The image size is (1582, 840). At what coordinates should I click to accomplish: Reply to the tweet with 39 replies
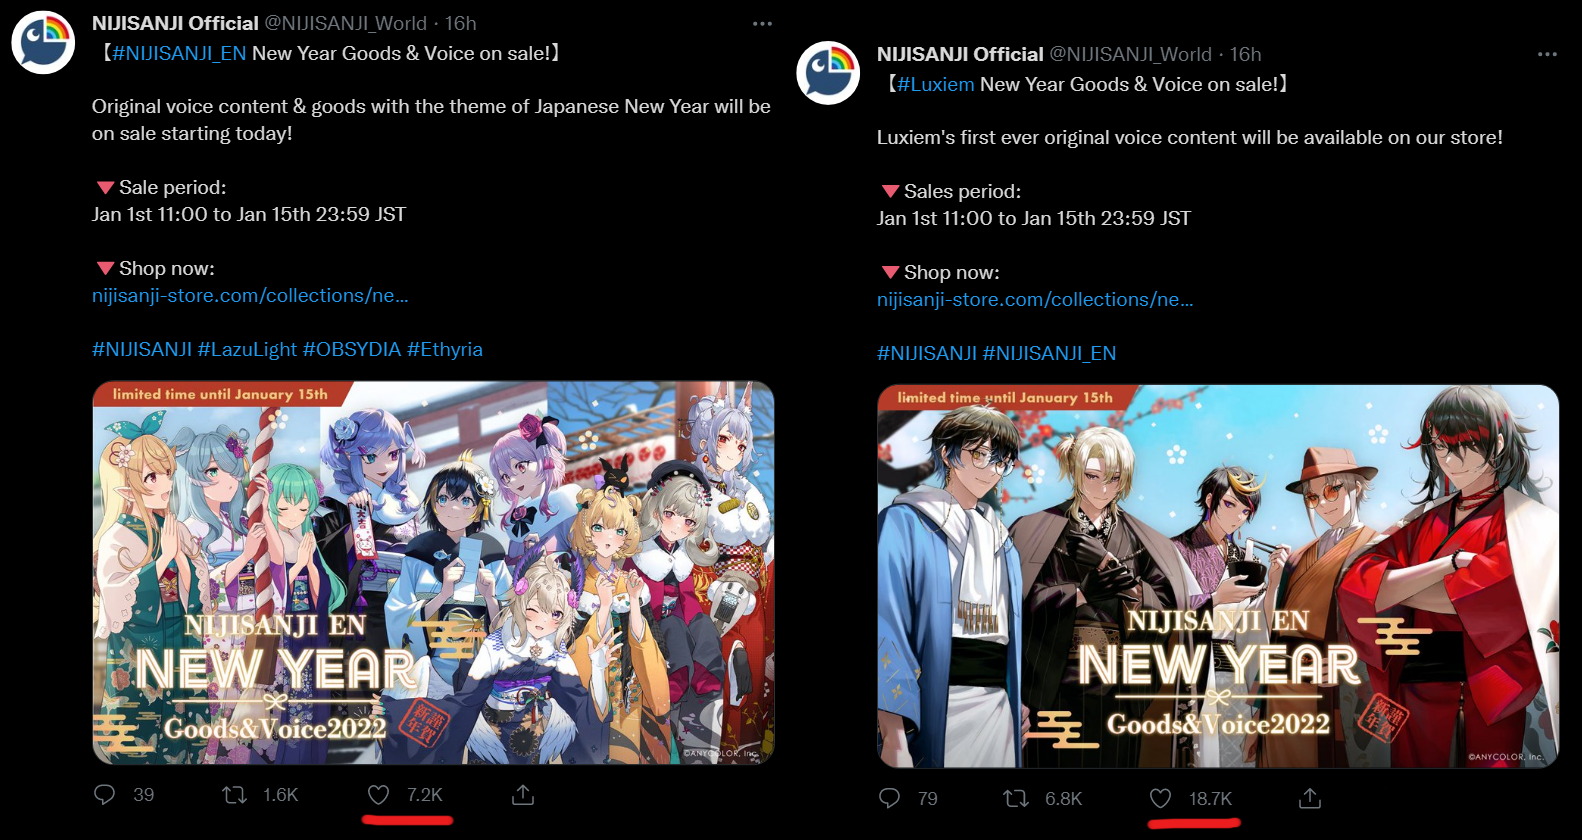coord(104,795)
